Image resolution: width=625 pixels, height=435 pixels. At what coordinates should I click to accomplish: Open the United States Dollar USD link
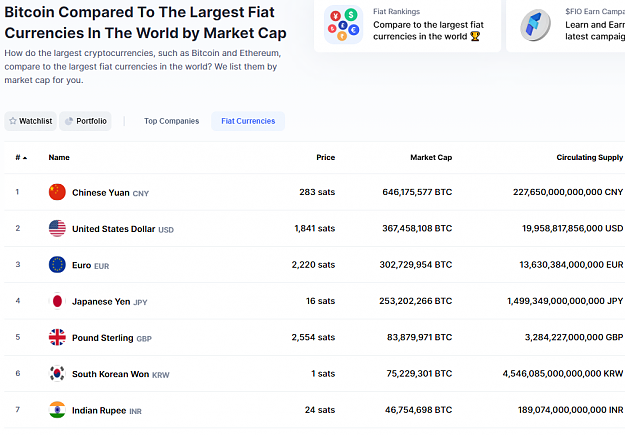[123, 229]
